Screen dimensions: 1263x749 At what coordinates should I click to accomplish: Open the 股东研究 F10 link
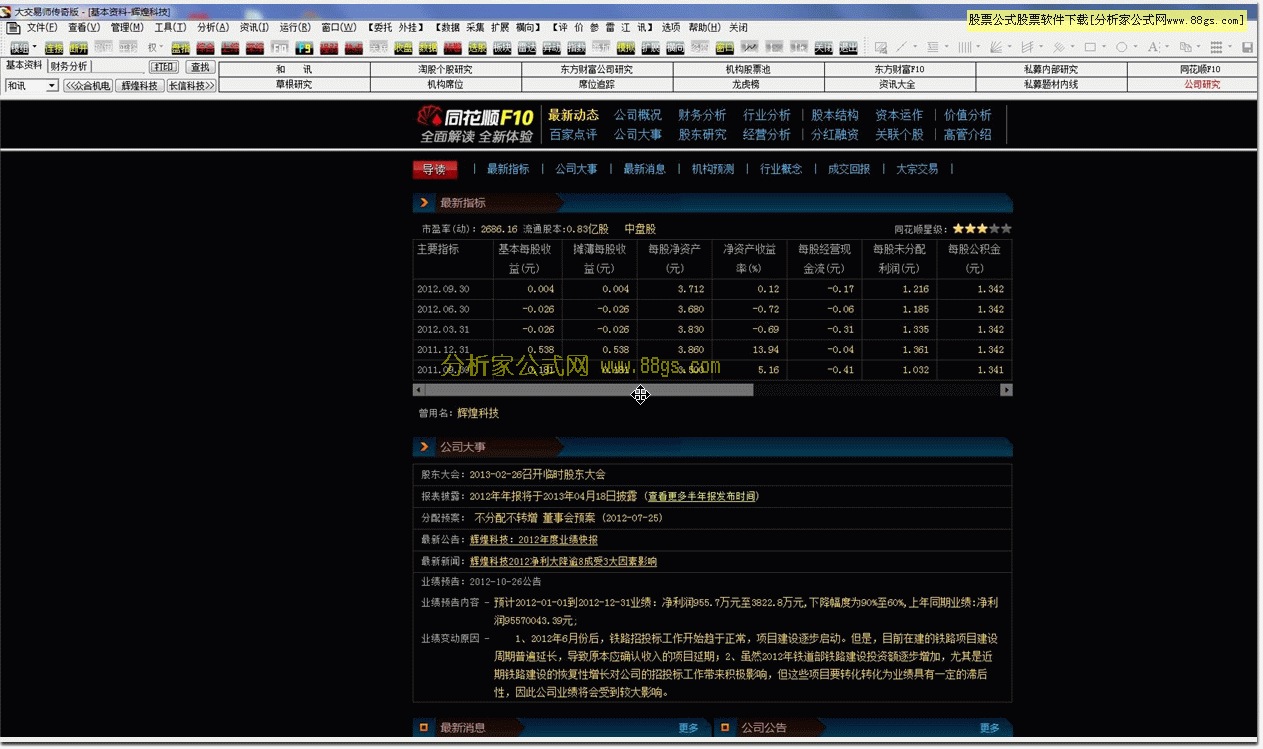click(703, 134)
